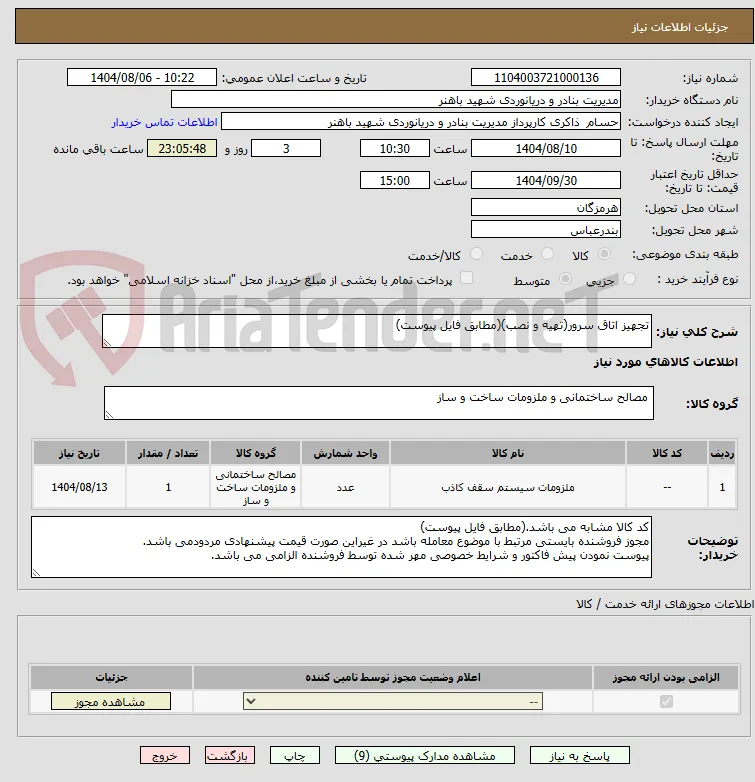Viewport: 755px width, 782px height.
Task: Click the announcement date field 1404/08/06 - 10:22
Action: [142, 78]
